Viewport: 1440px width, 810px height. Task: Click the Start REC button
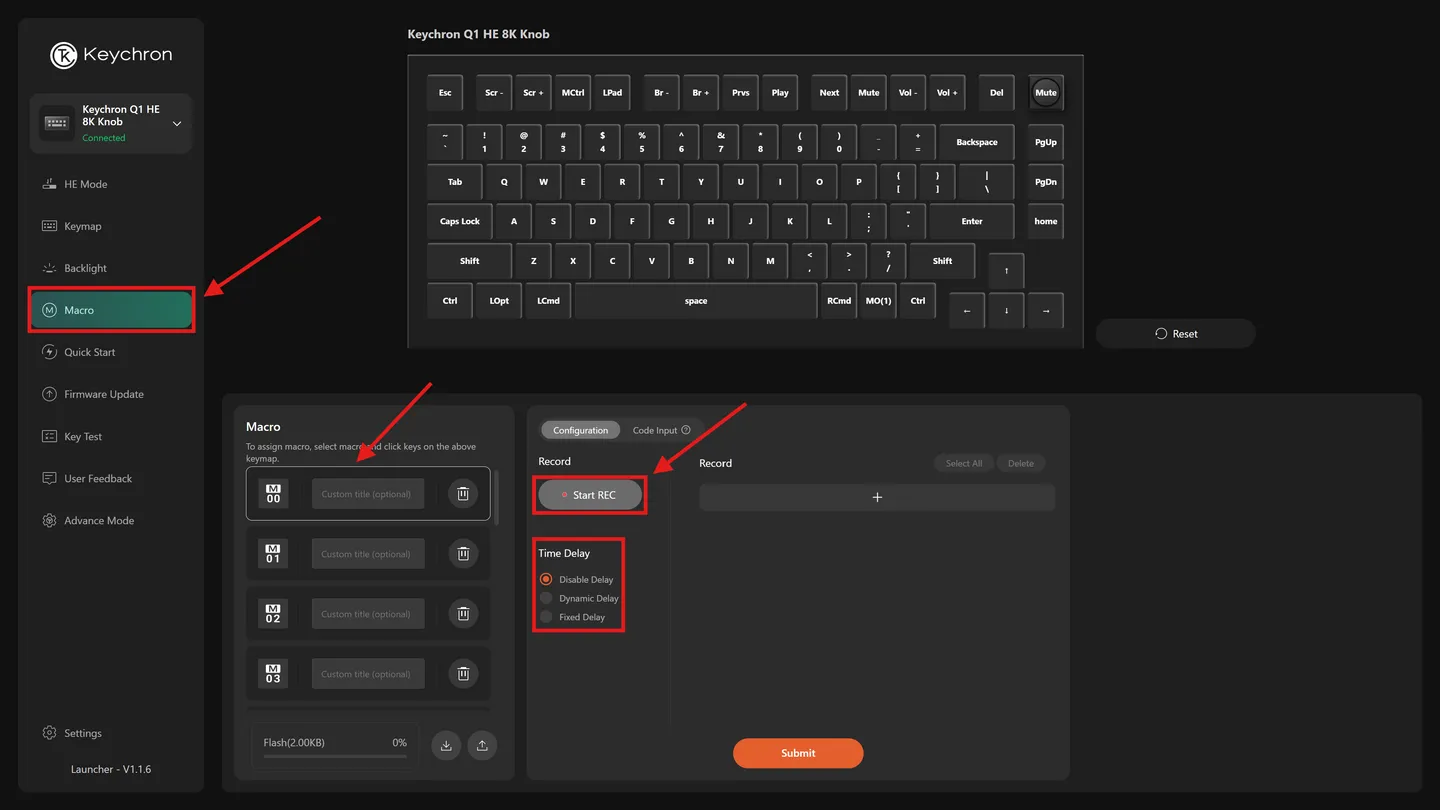[x=591, y=495]
